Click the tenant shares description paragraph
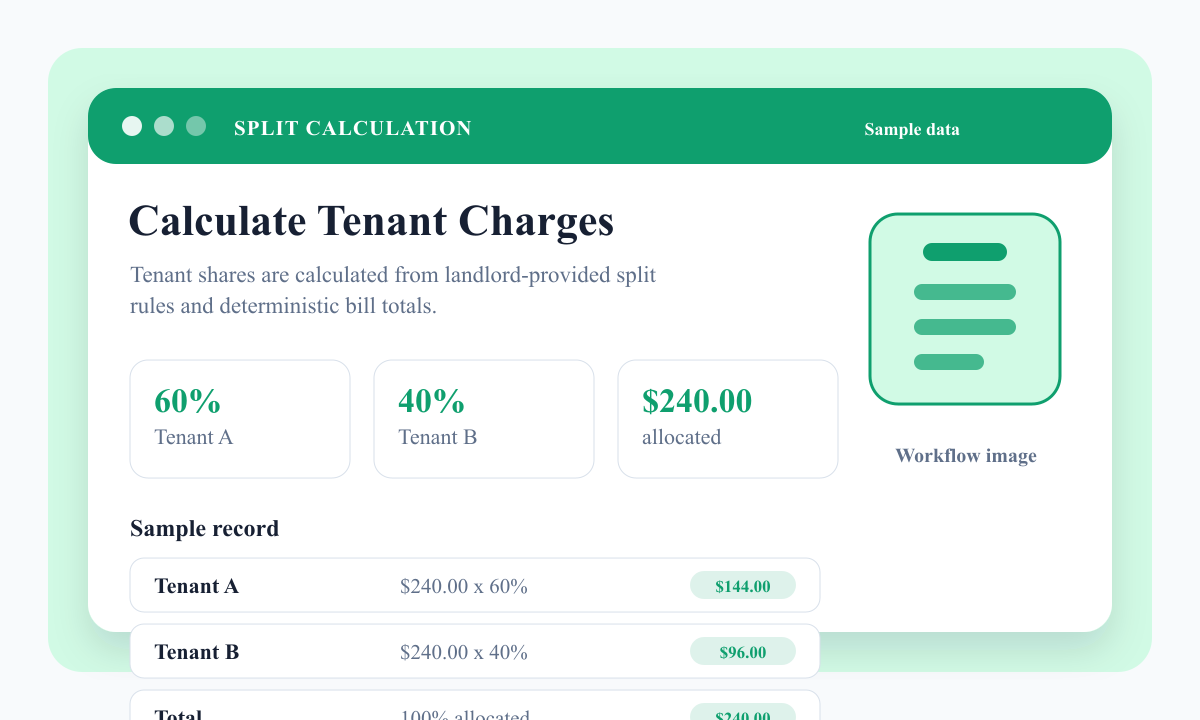 393,290
